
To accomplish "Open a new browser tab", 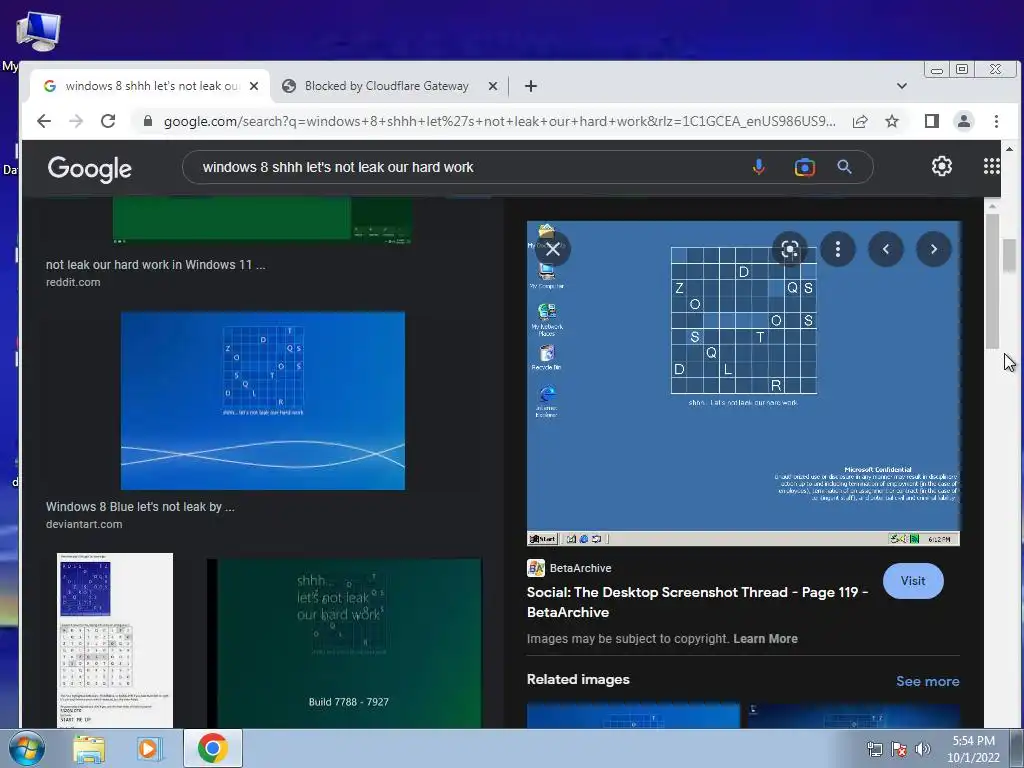I will [531, 86].
